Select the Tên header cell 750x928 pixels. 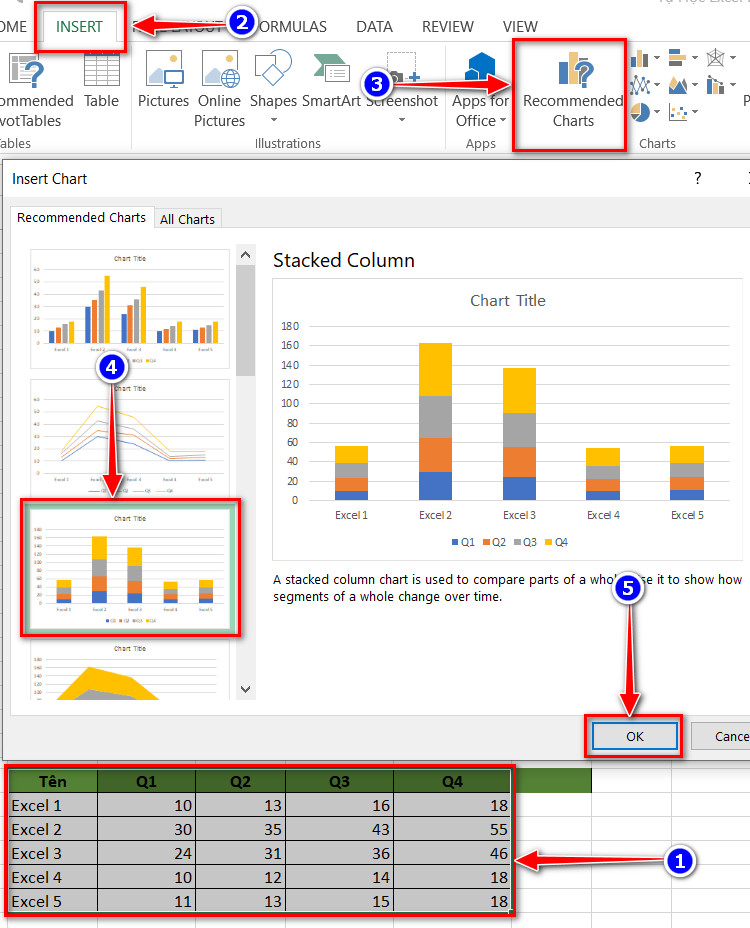pos(53,781)
